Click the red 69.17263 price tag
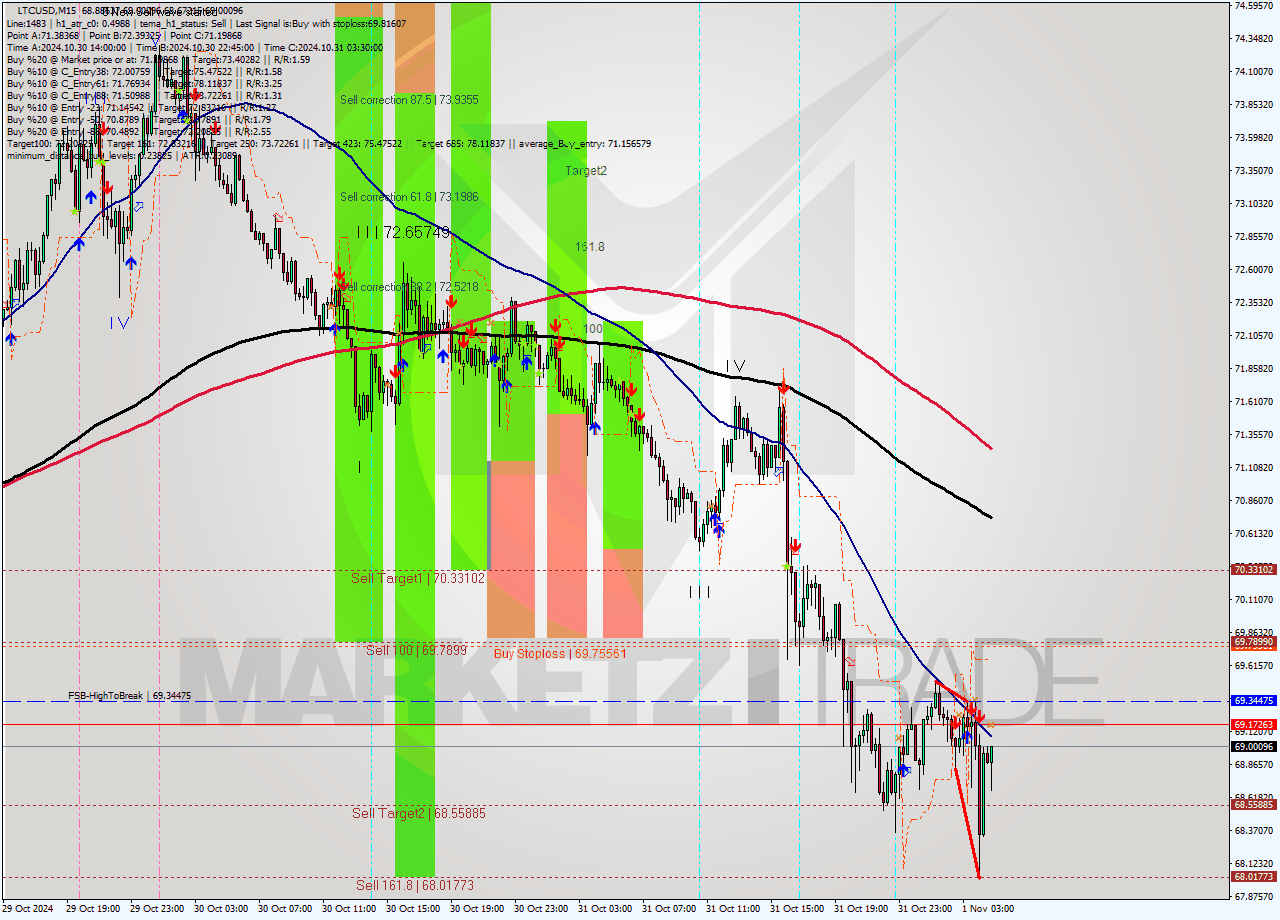This screenshot has width=1280, height=920. (x=1253, y=724)
